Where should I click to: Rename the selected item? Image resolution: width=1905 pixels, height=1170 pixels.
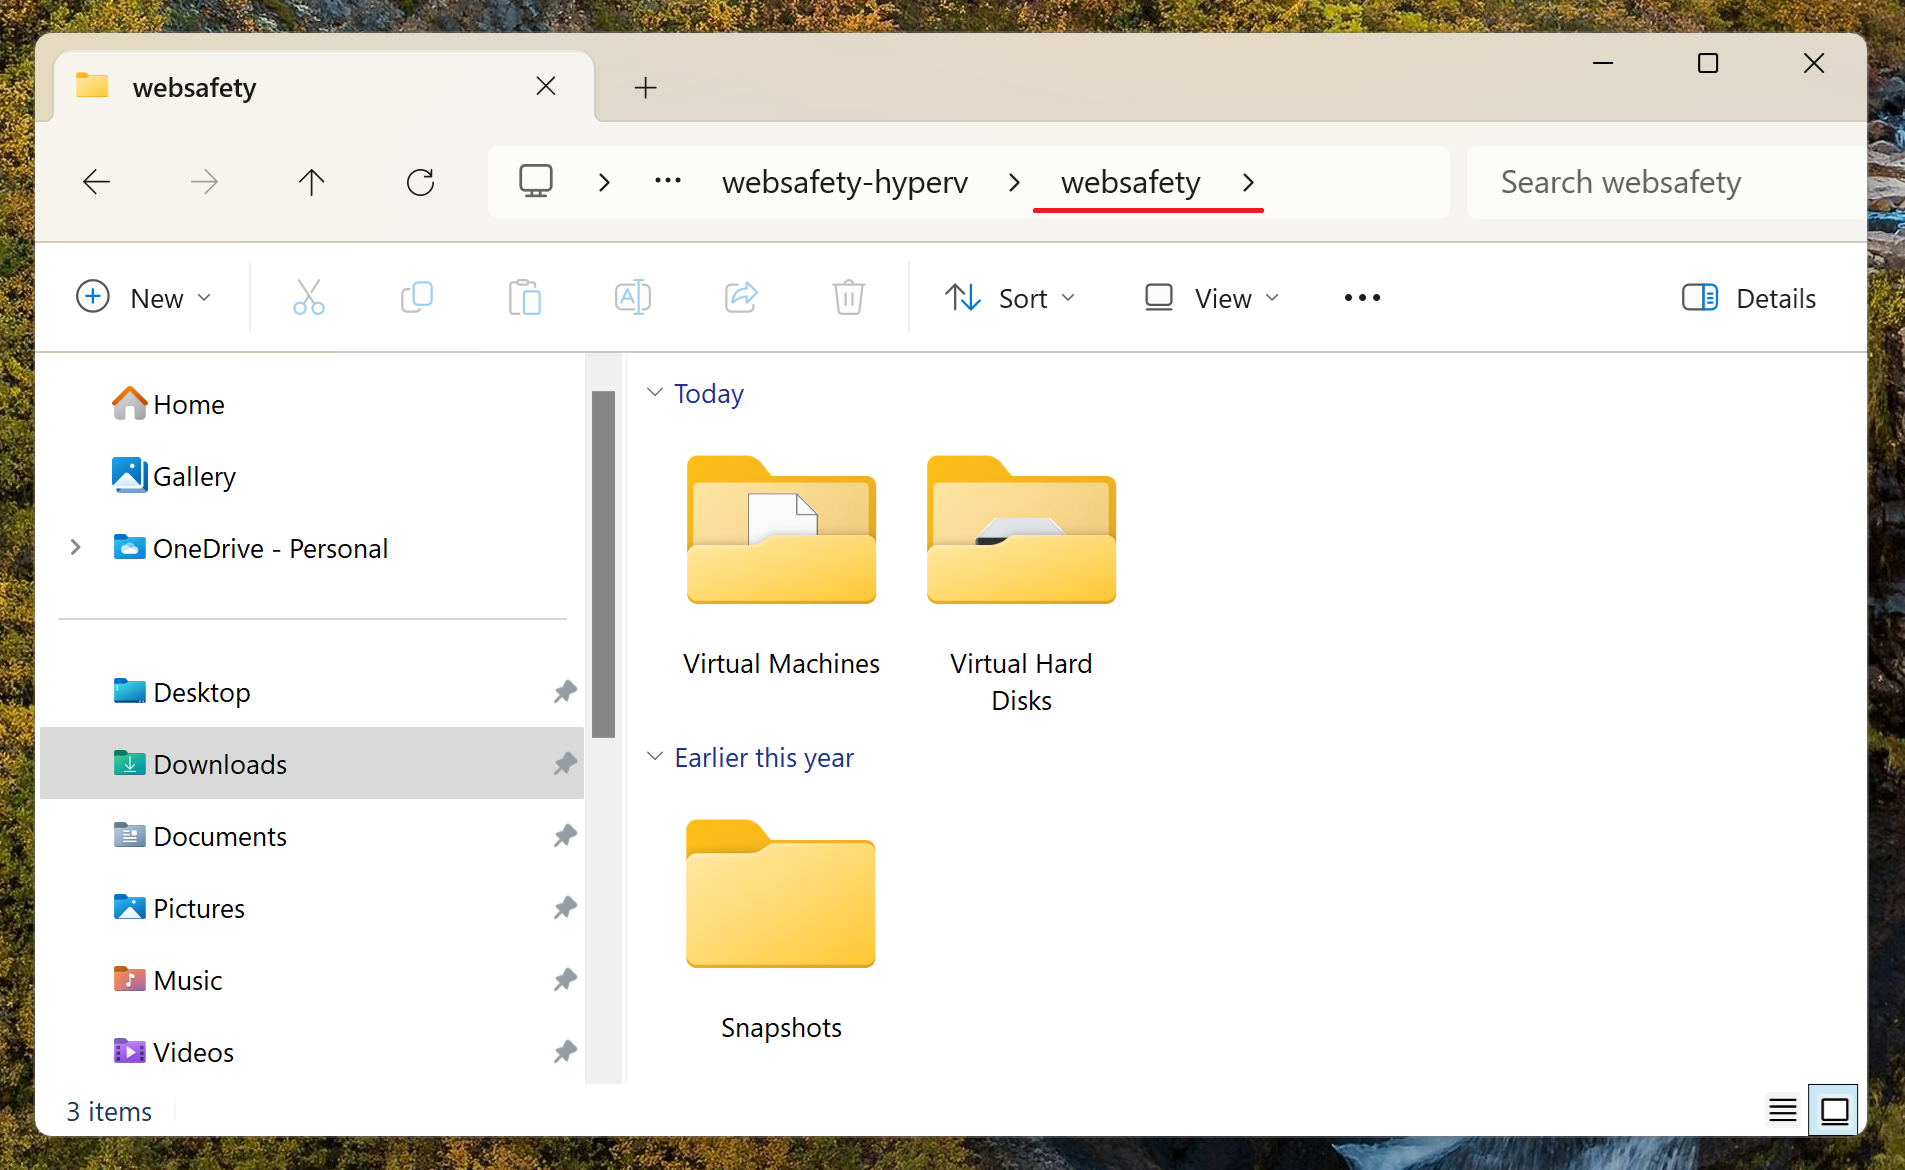pos(633,297)
